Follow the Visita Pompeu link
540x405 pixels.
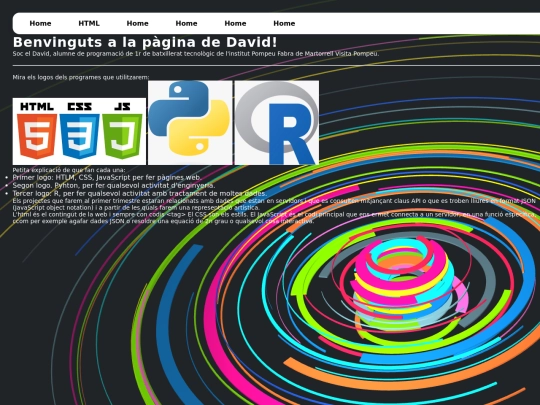pyautogui.click(x=356, y=54)
